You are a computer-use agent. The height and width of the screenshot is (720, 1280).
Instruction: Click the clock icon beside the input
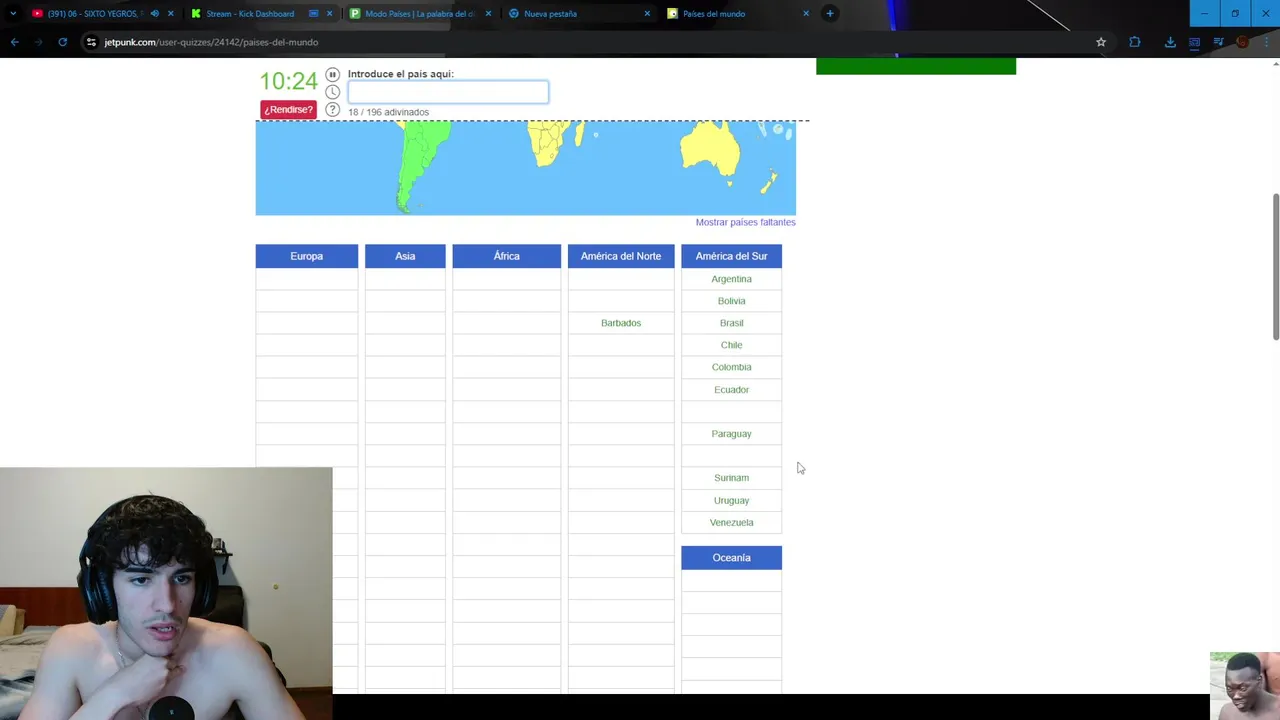333,92
